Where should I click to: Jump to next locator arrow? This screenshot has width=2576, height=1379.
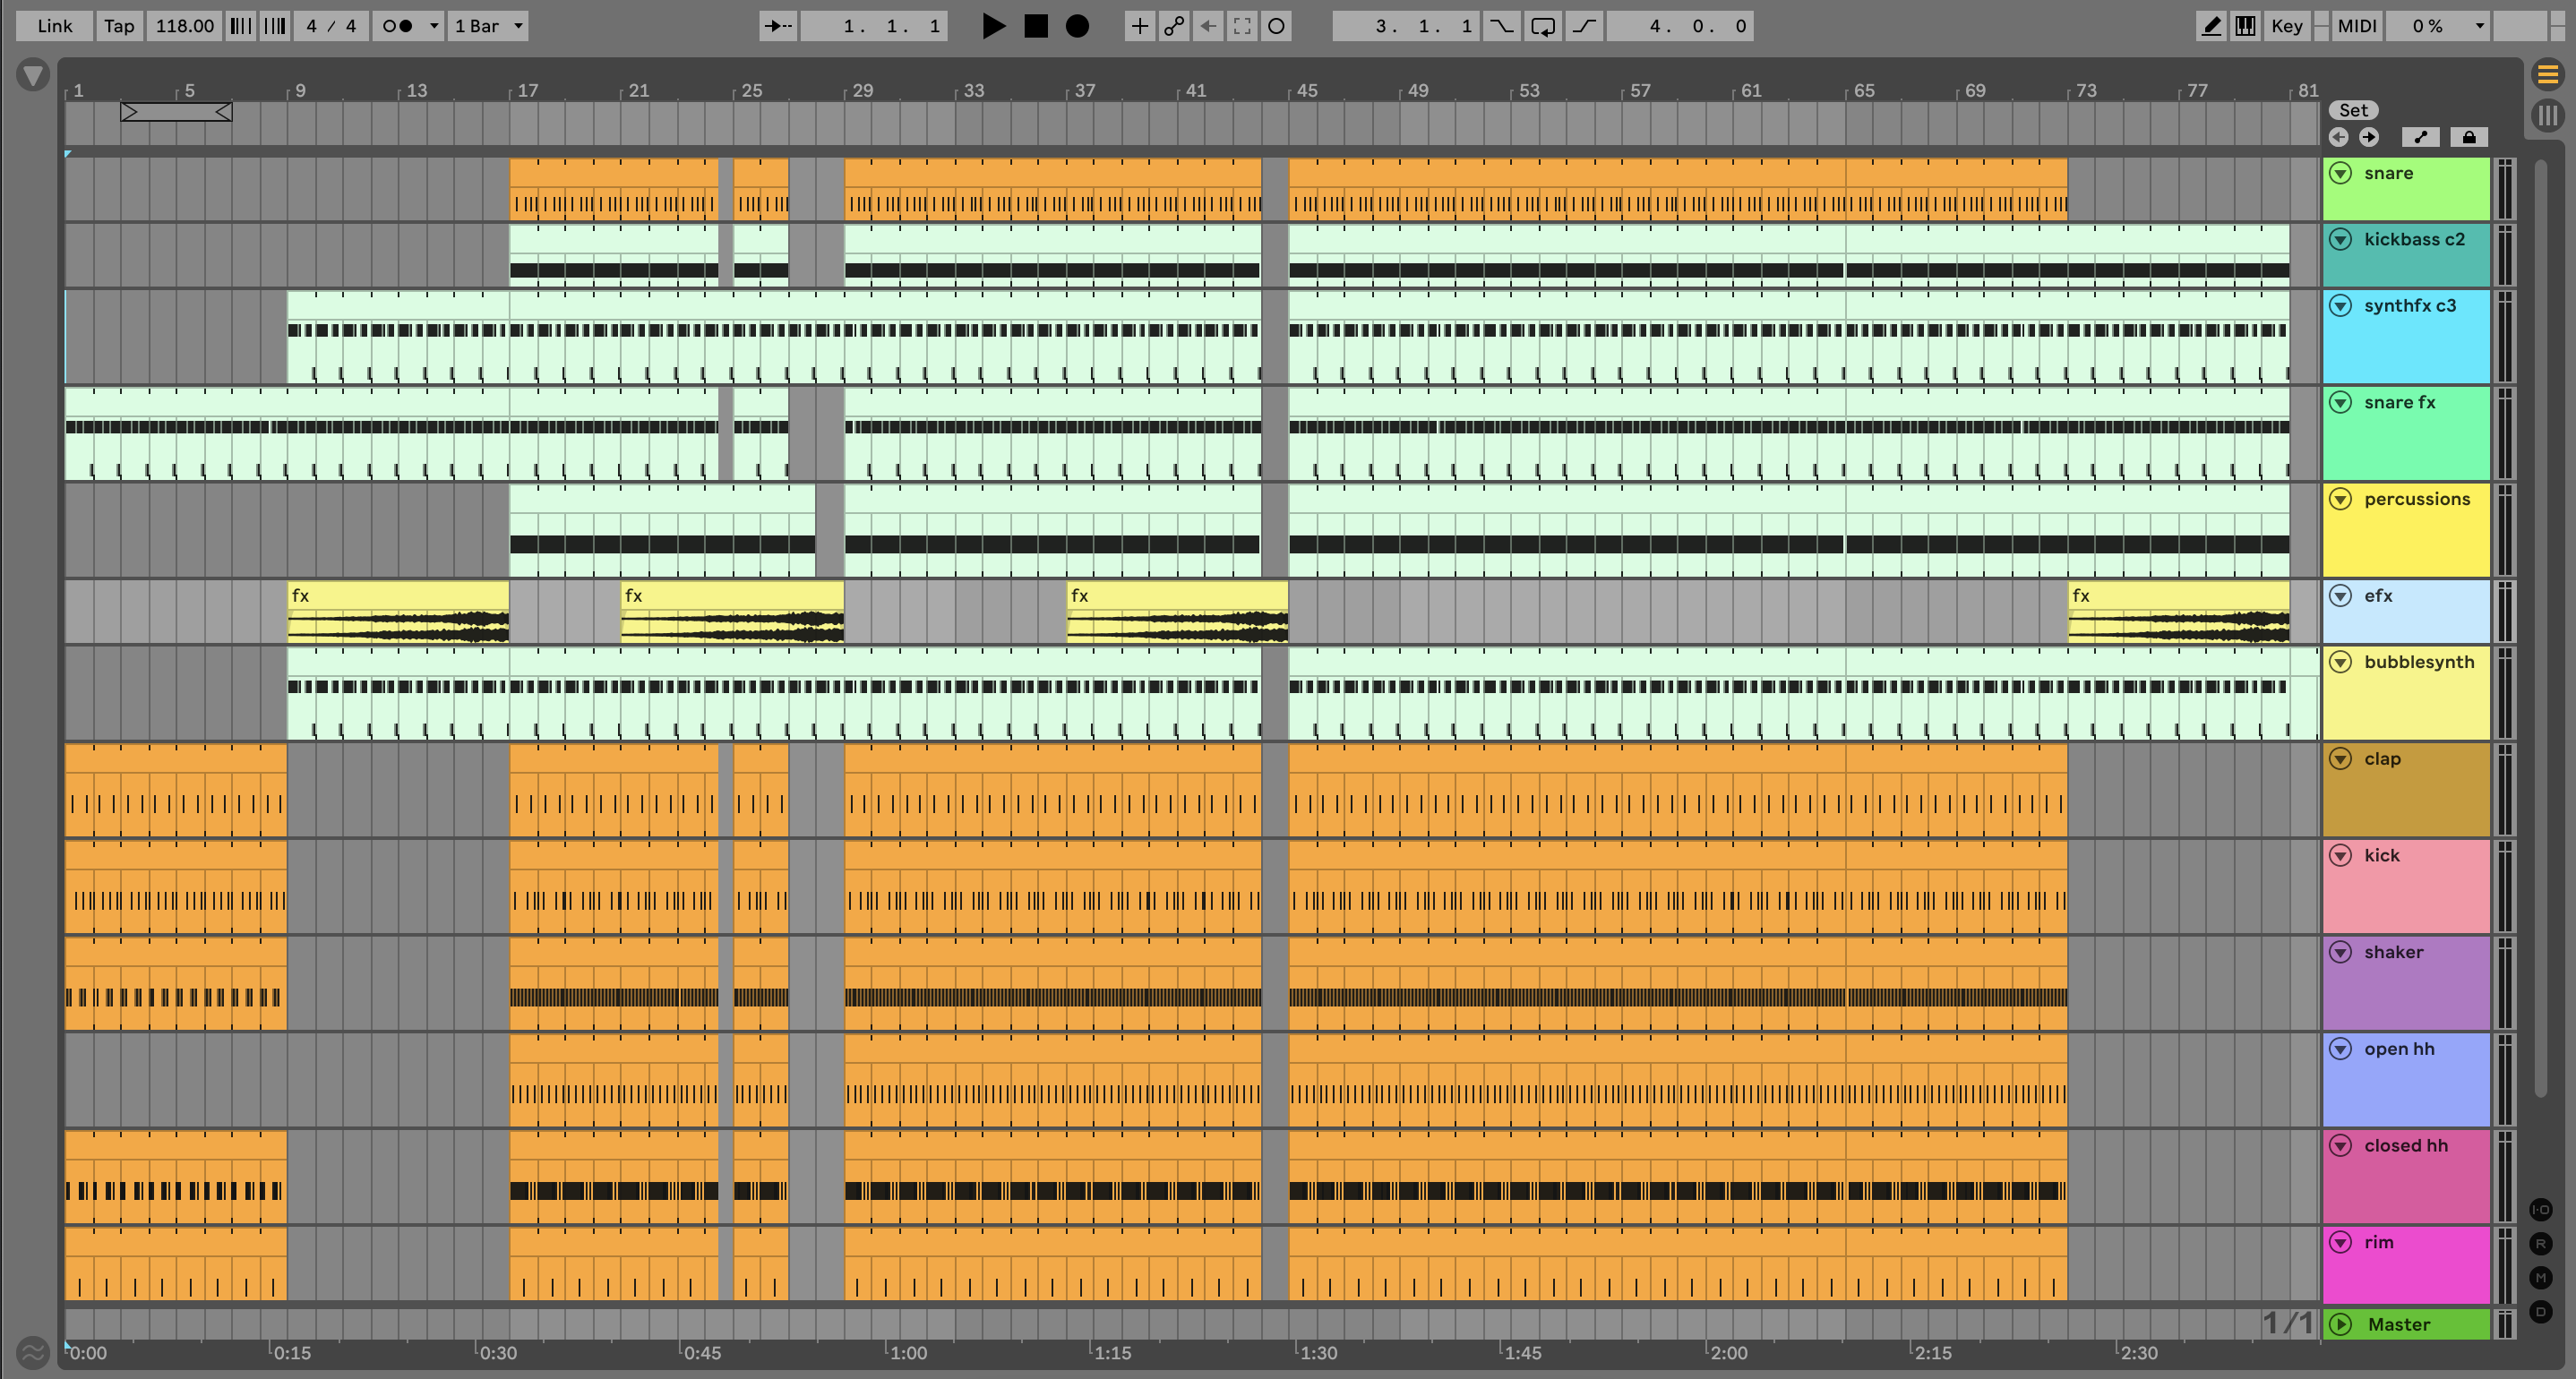(2368, 137)
